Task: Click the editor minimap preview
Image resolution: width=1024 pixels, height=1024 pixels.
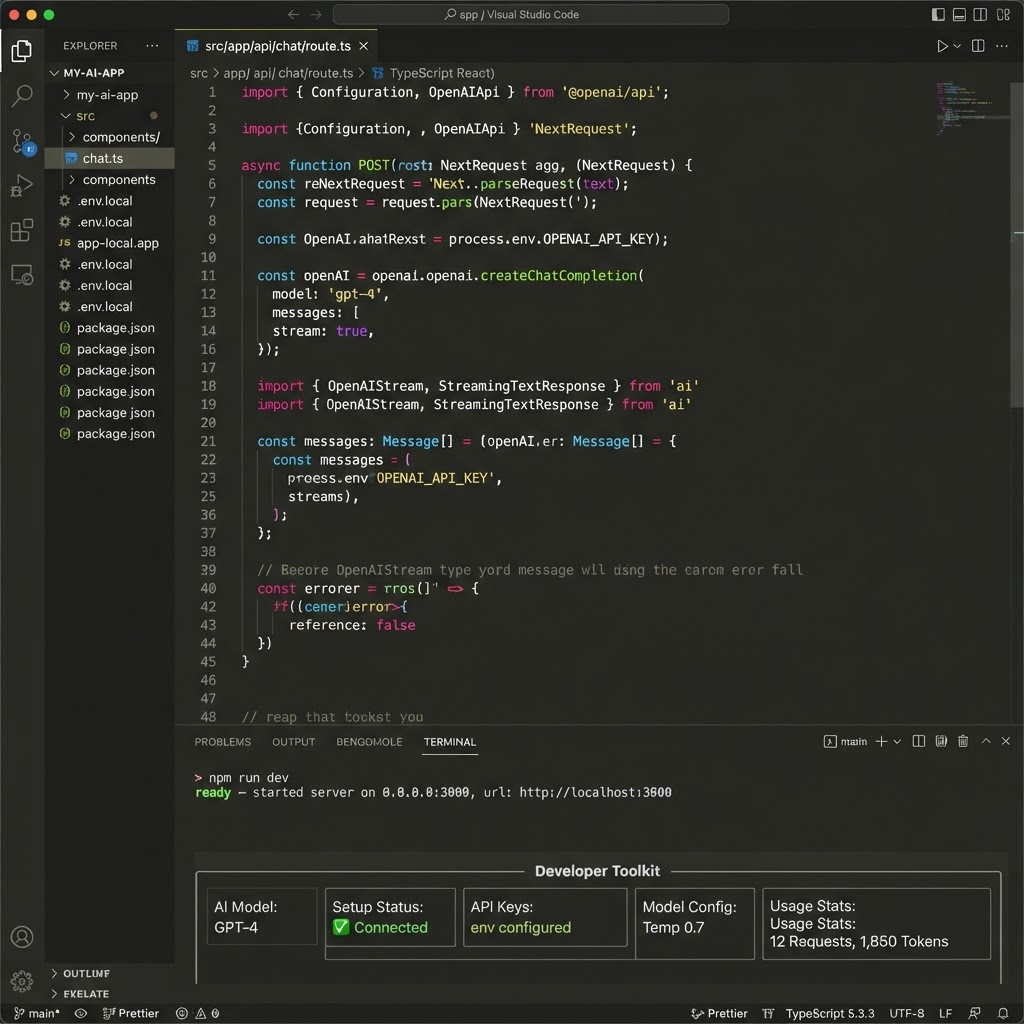Action: tap(965, 108)
